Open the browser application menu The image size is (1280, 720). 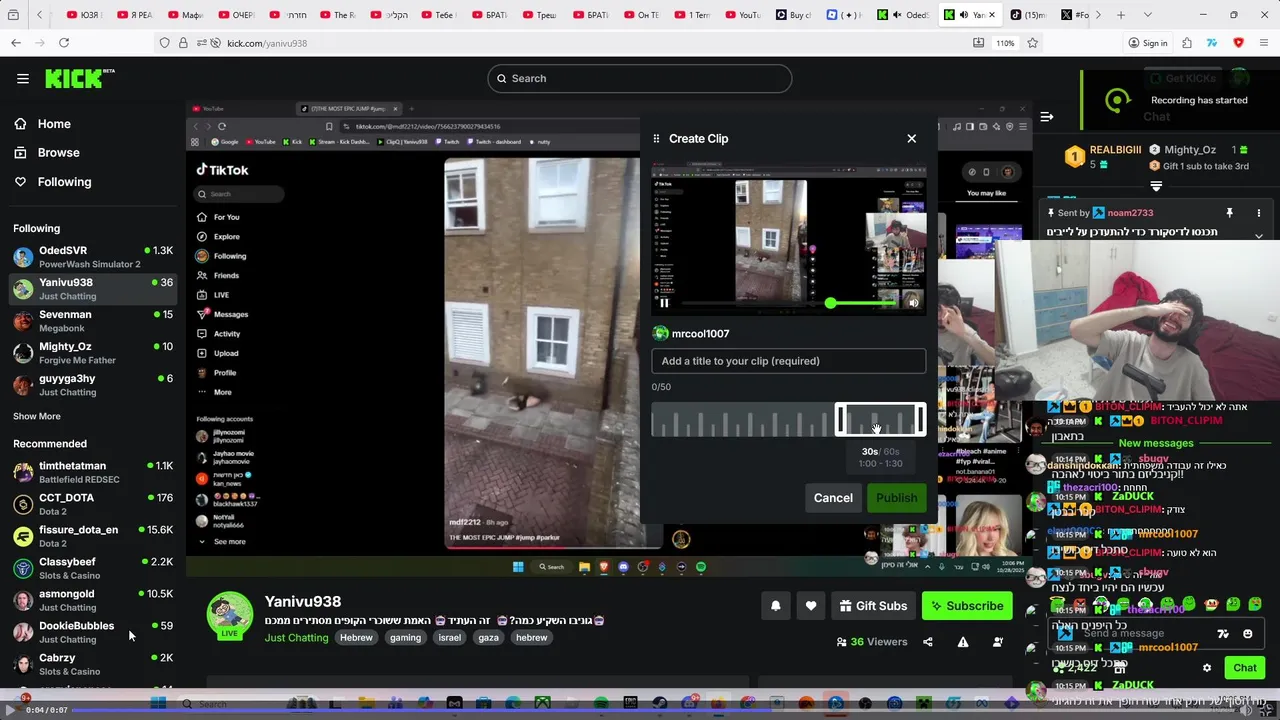click(x=1264, y=43)
